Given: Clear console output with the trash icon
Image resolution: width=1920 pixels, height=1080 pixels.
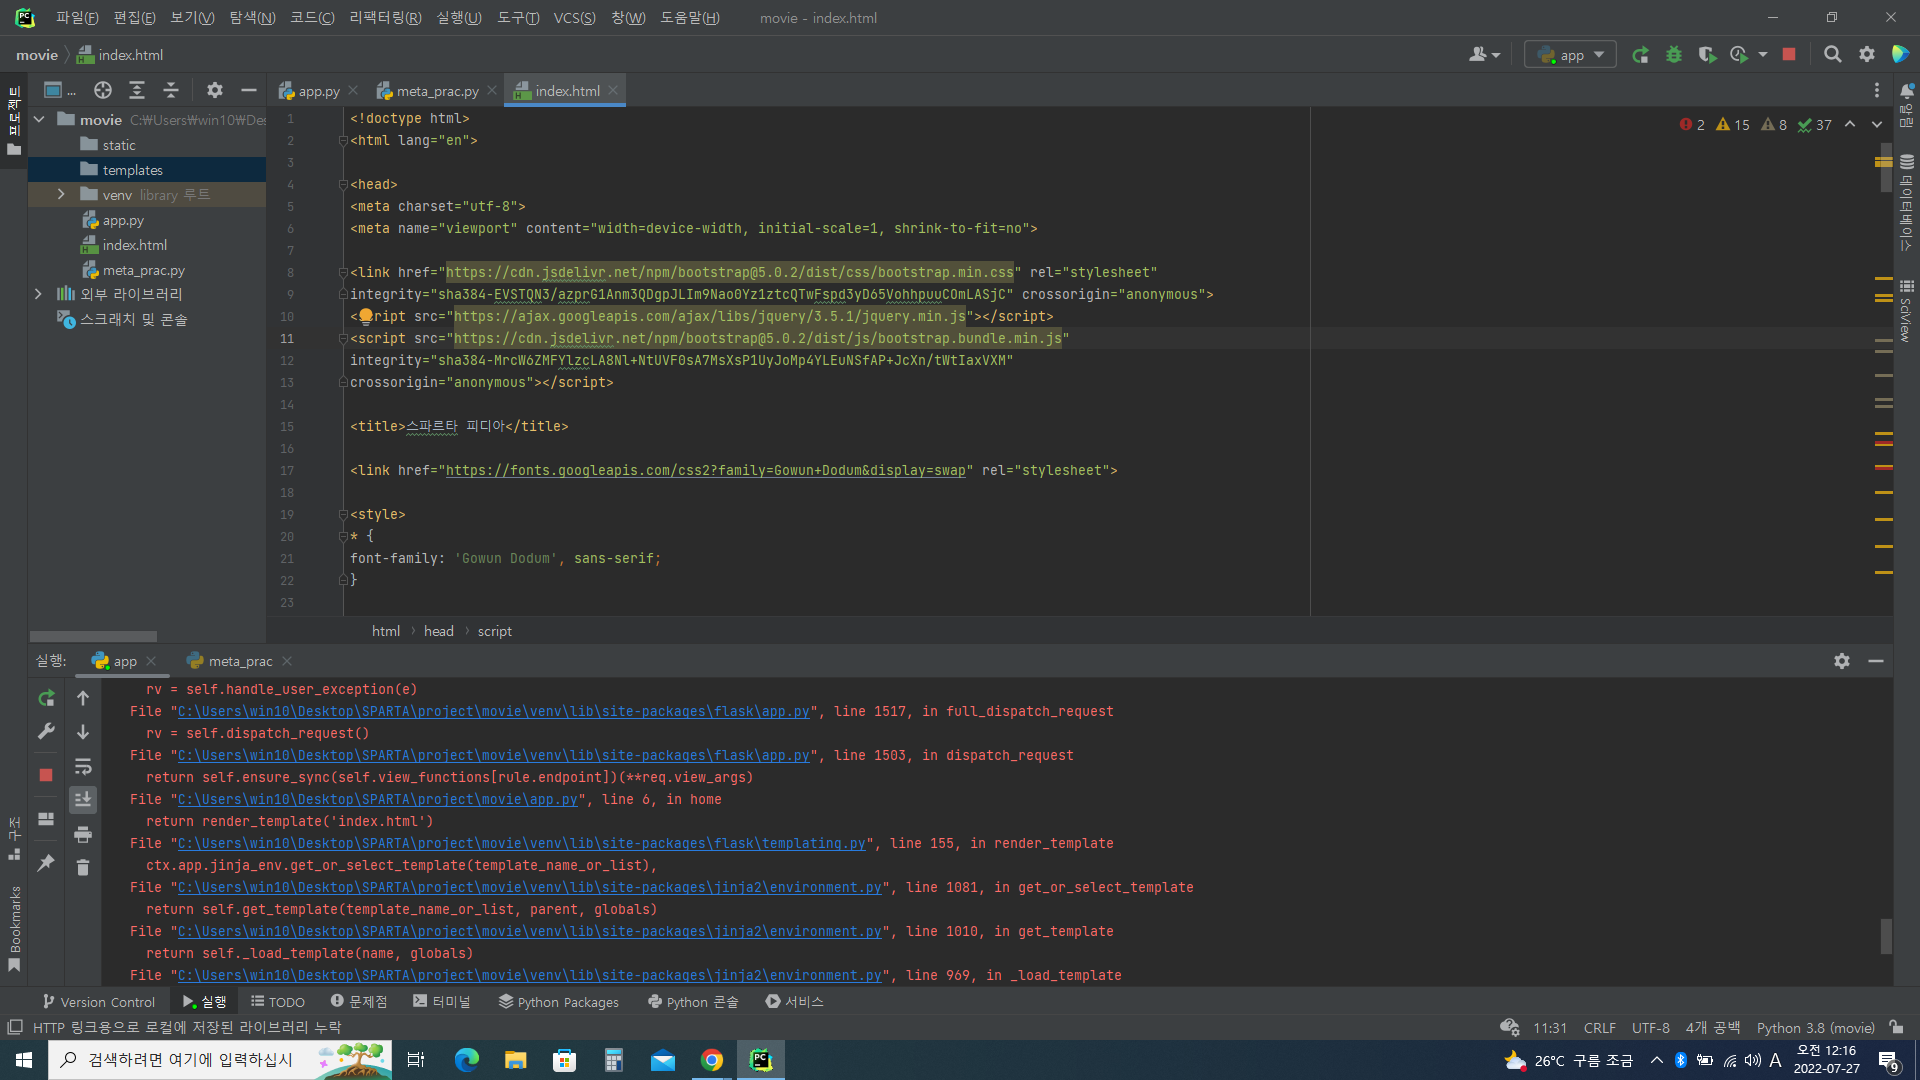Looking at the screenshot, I should click(x=83, y=868).
